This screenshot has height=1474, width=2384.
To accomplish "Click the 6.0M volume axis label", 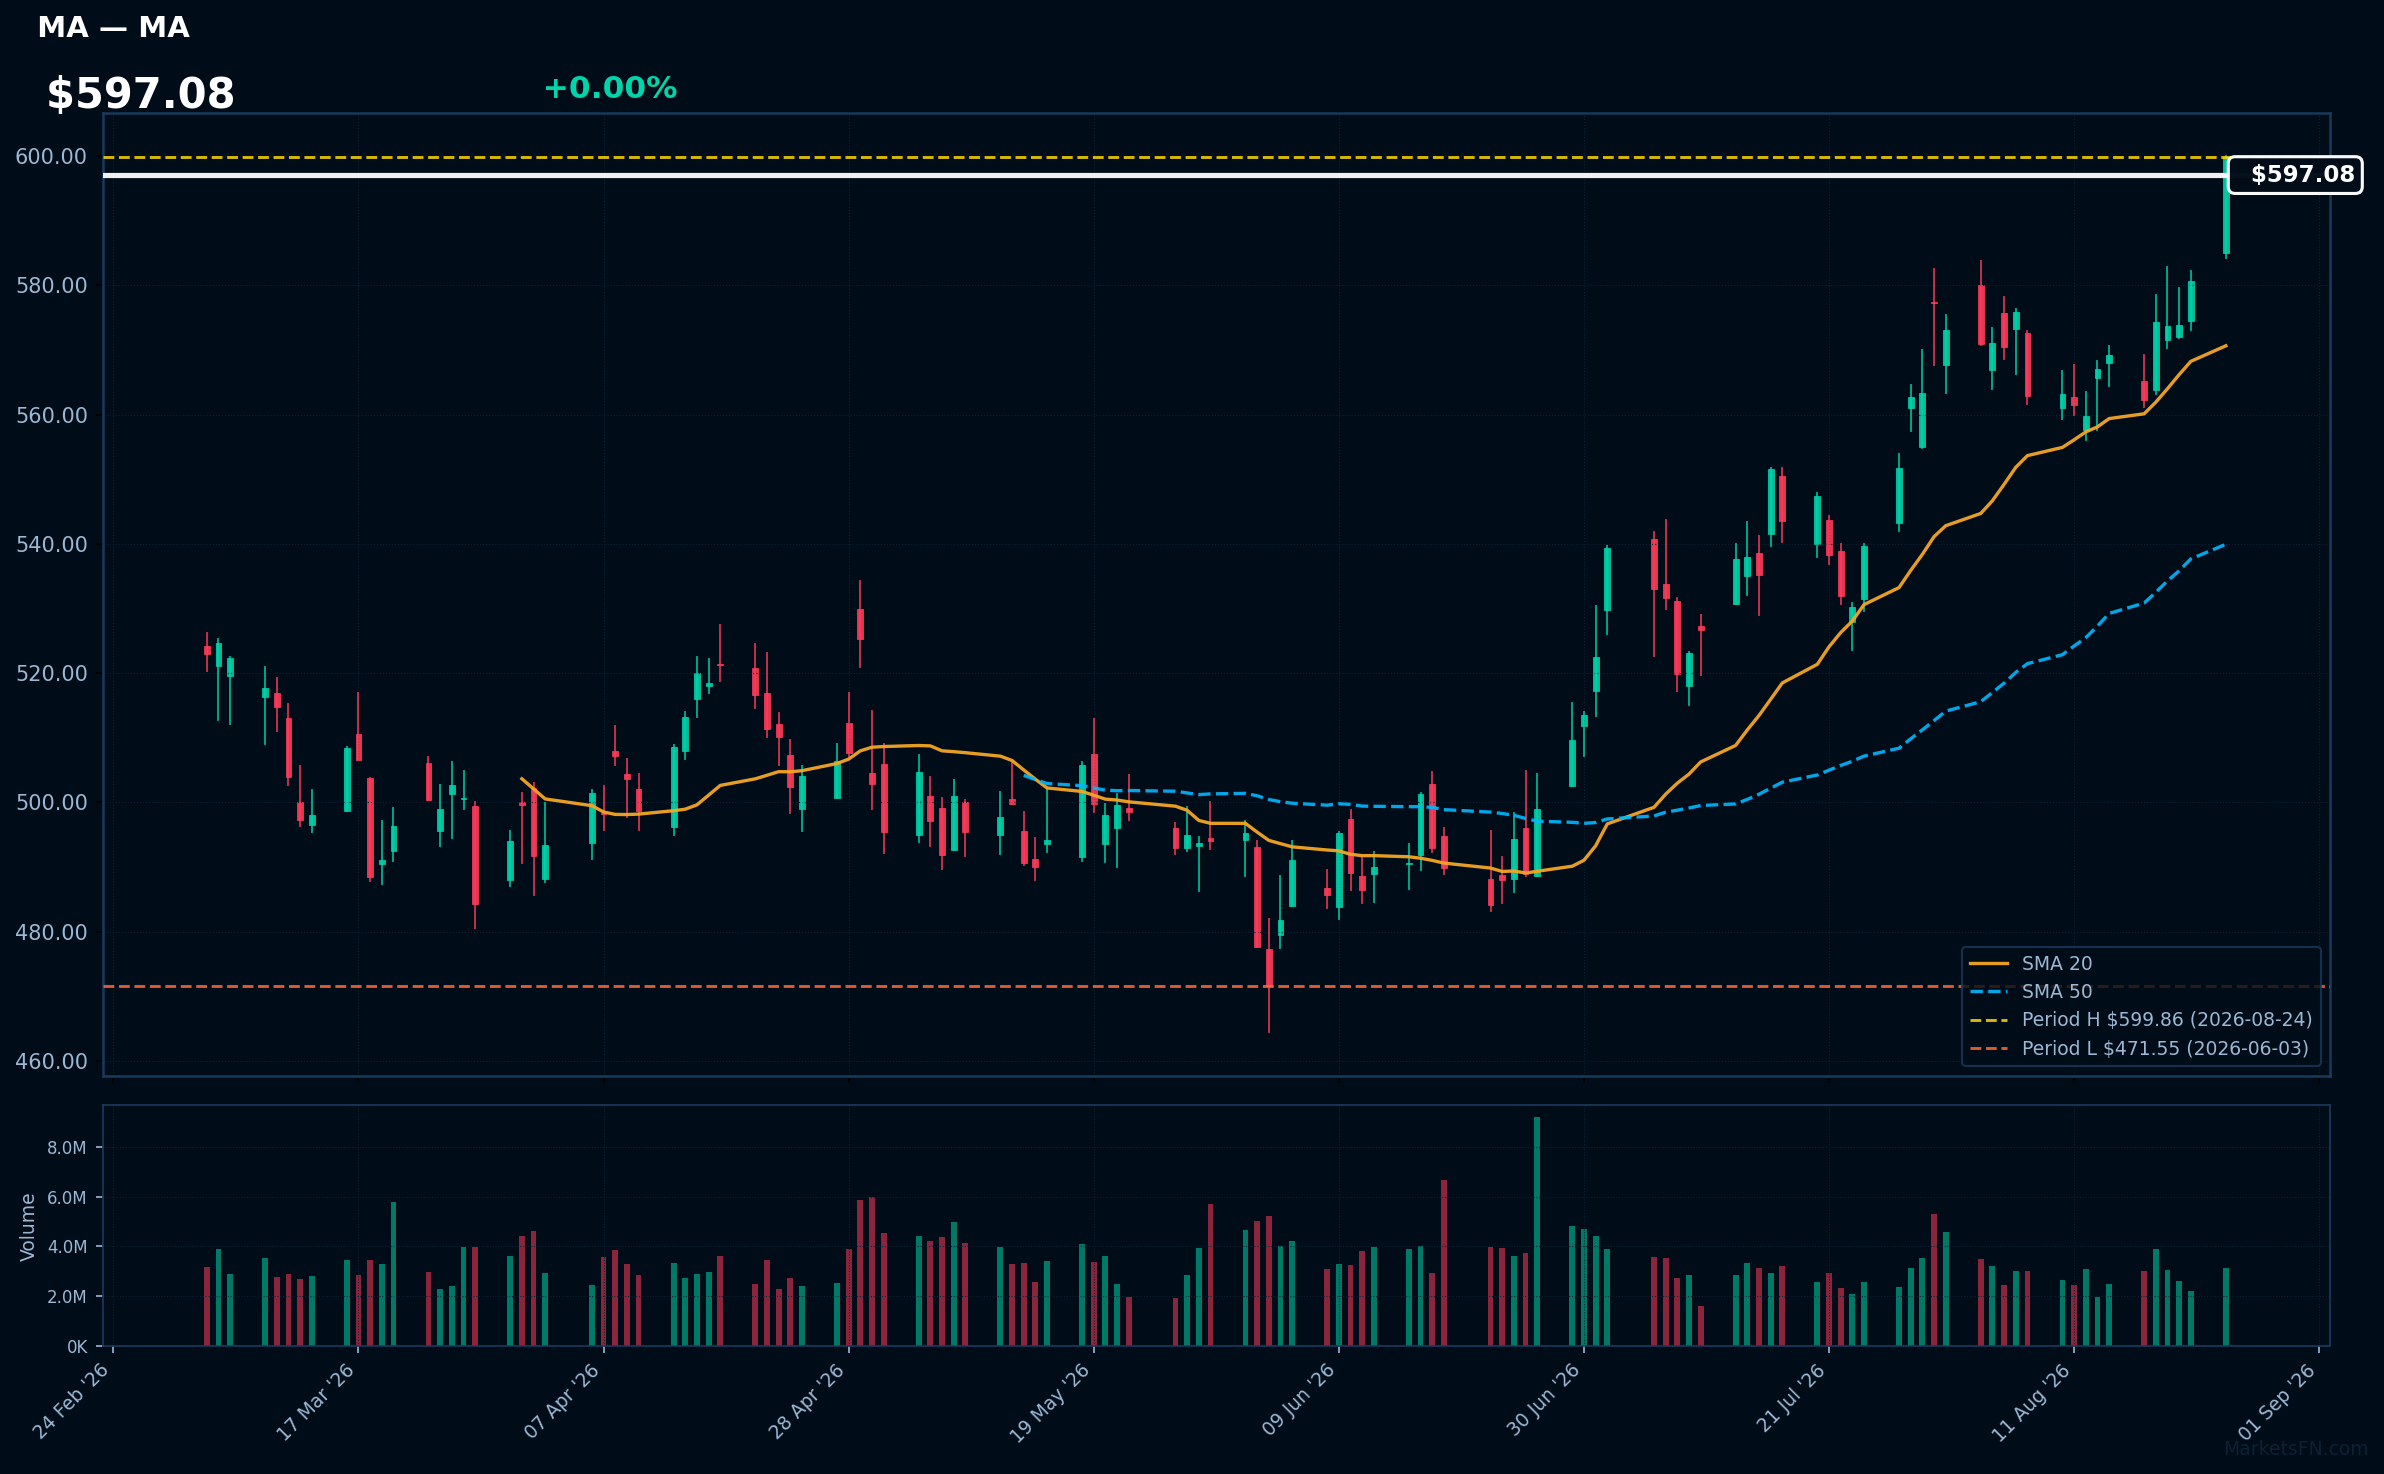I will pyautogui.click(x=67, y=1197).
